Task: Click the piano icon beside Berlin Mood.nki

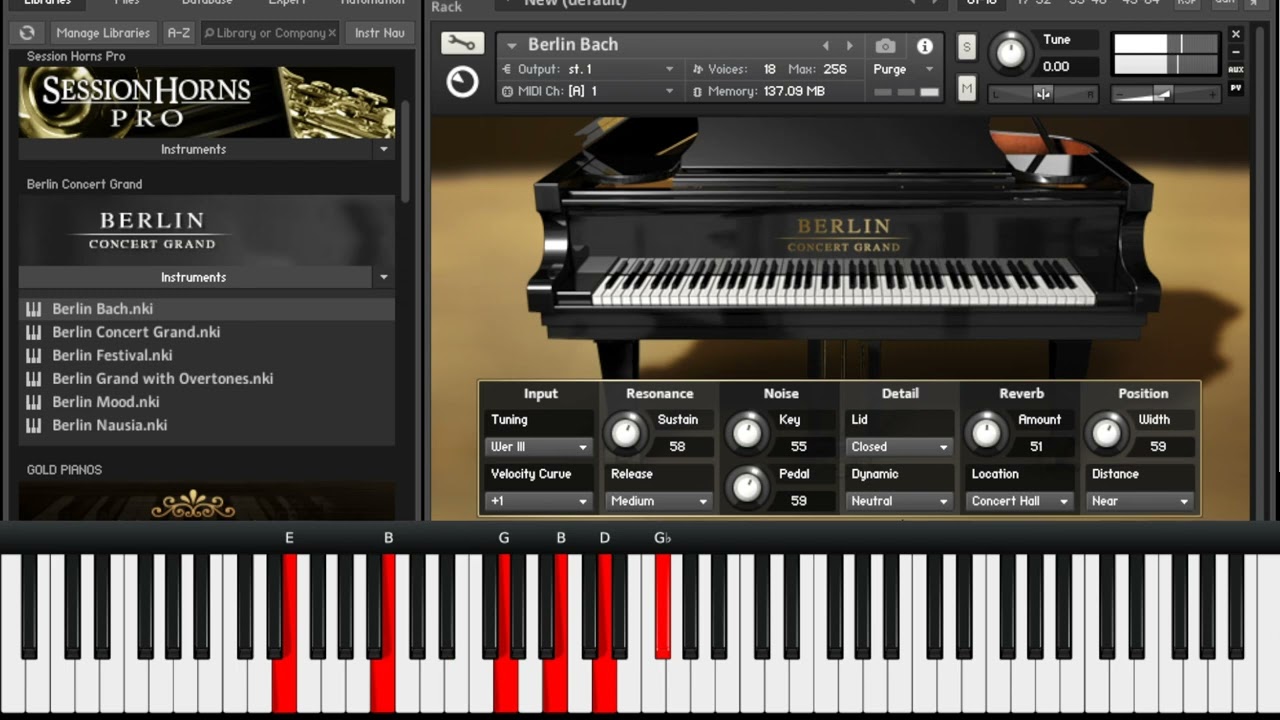Action: 34,402
